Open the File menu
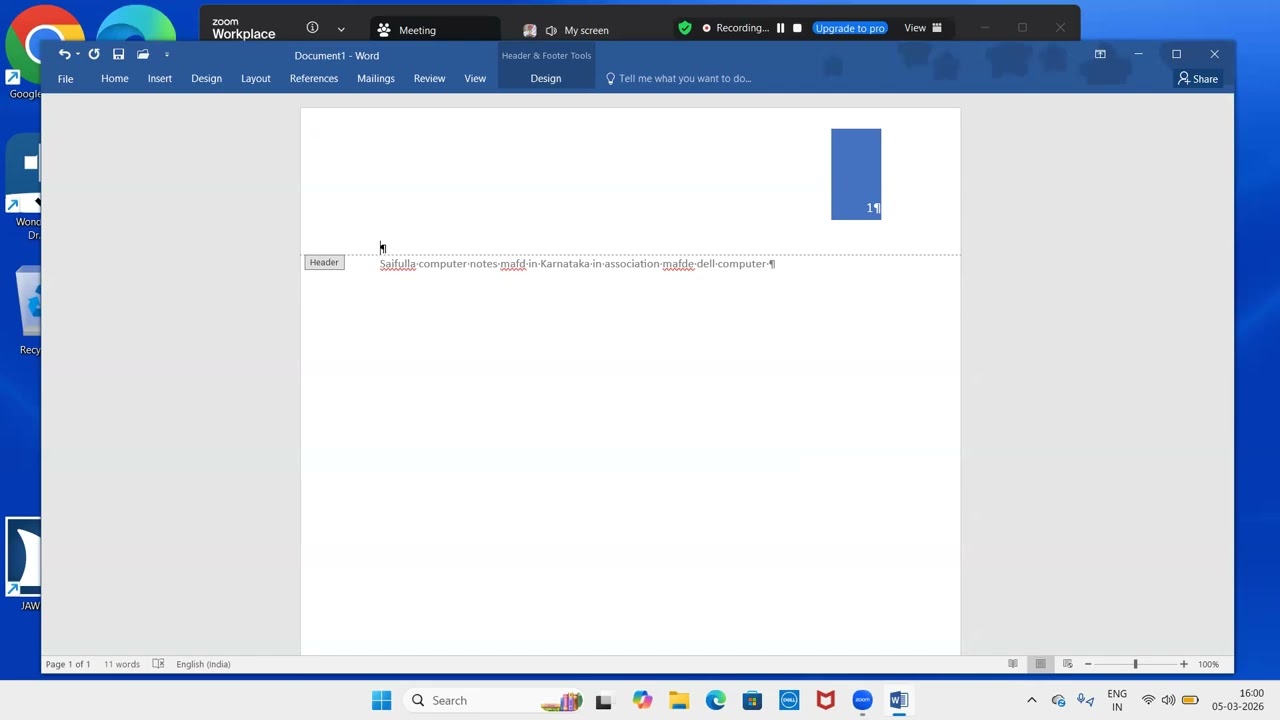 pos(65,78)
